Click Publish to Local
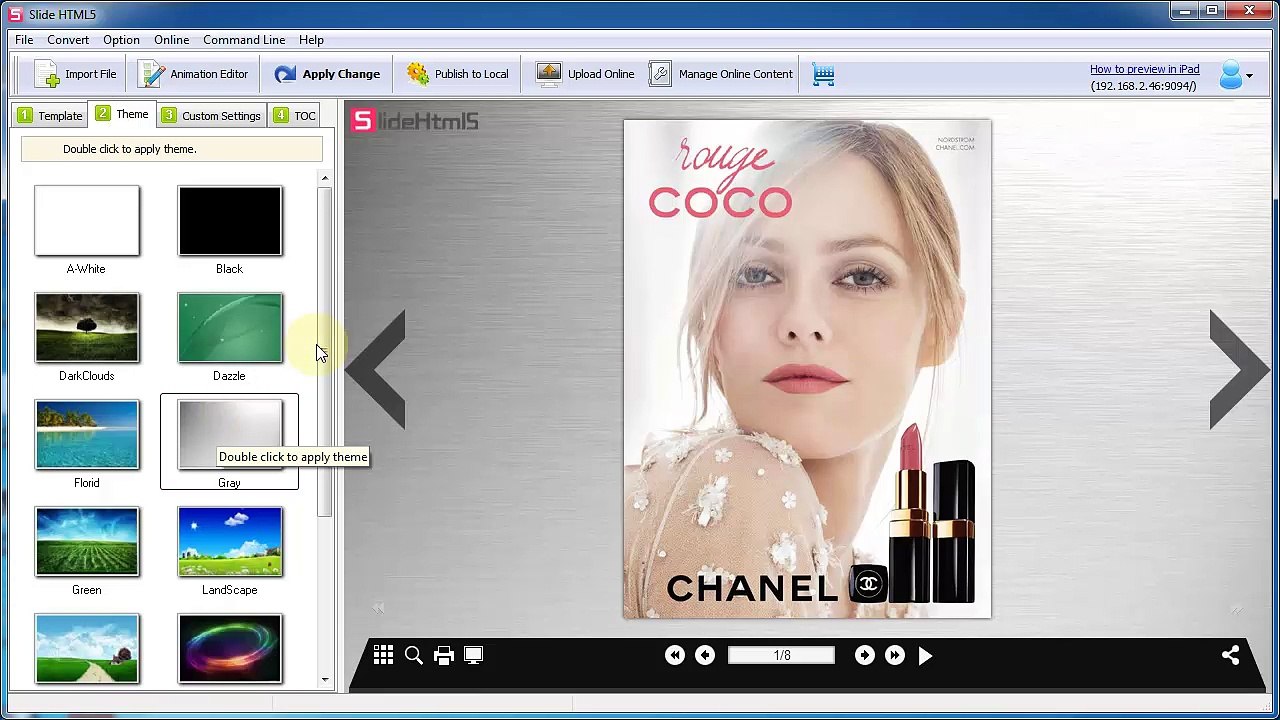This screenshot has height=720, width=1280. point(457,74)
